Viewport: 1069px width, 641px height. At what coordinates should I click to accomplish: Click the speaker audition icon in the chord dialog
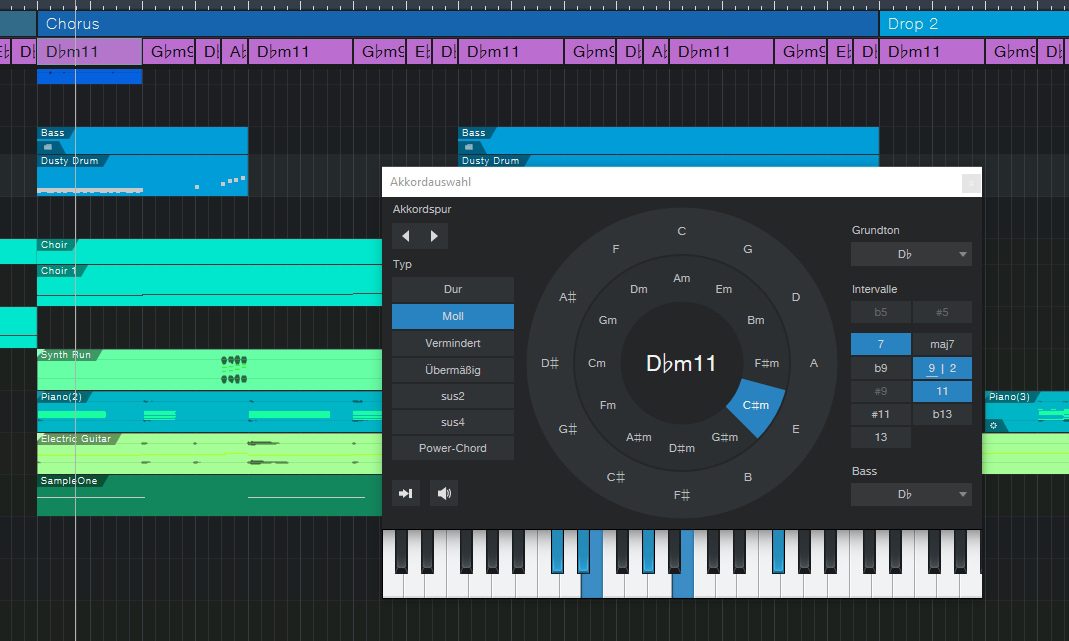(444, 493)
